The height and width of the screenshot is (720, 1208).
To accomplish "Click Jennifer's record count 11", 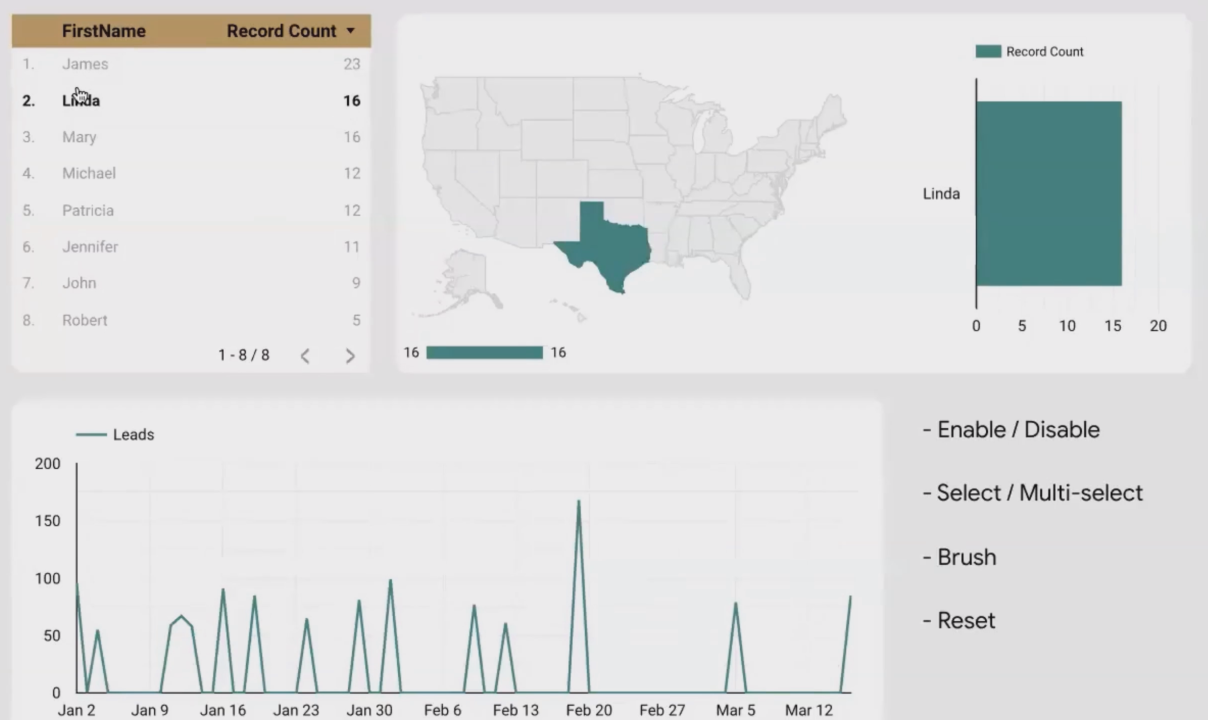I will (x=352, y=246).
